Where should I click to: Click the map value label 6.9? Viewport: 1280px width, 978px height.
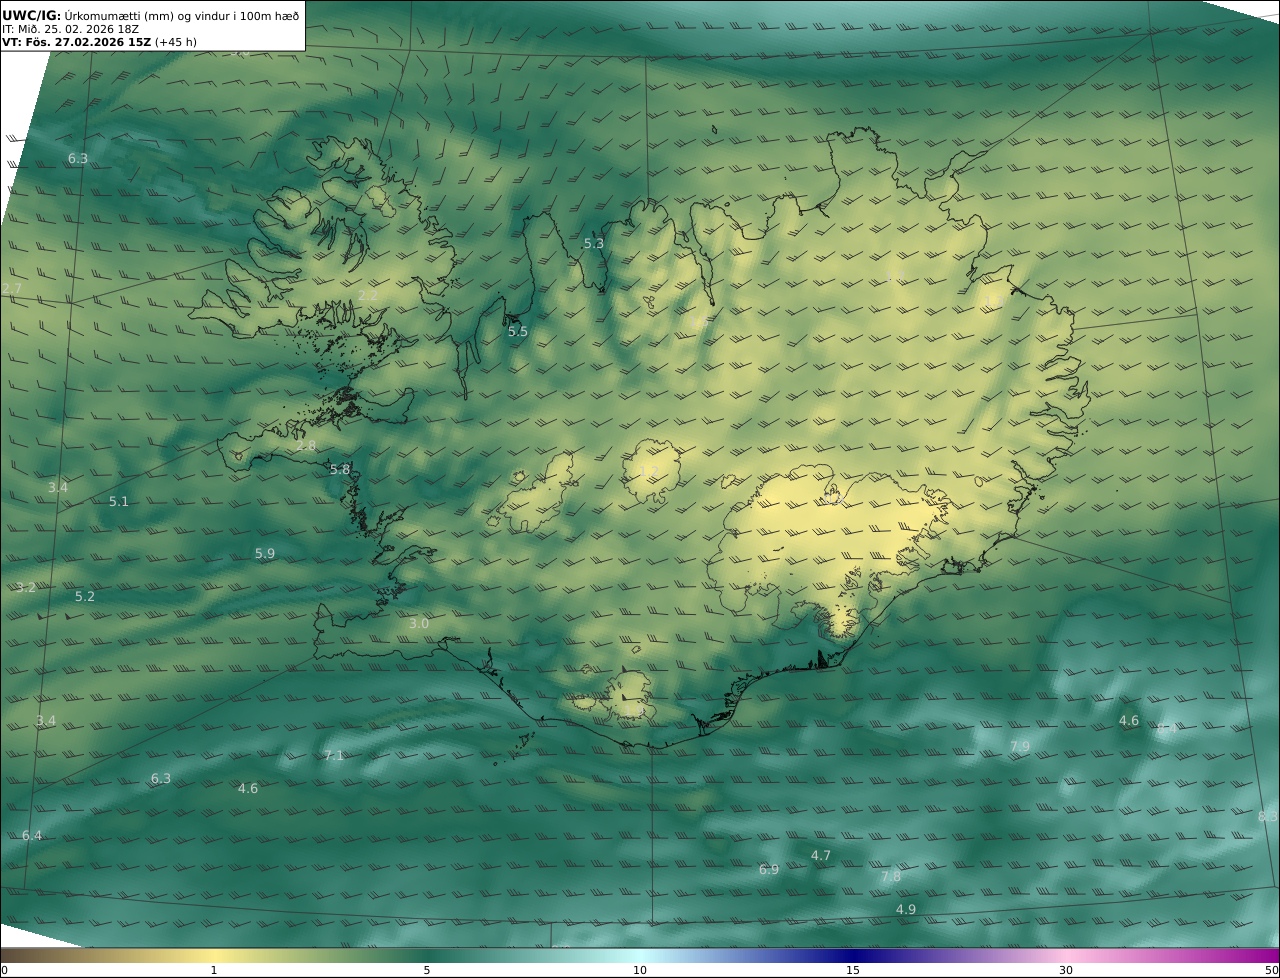(769, 870)
